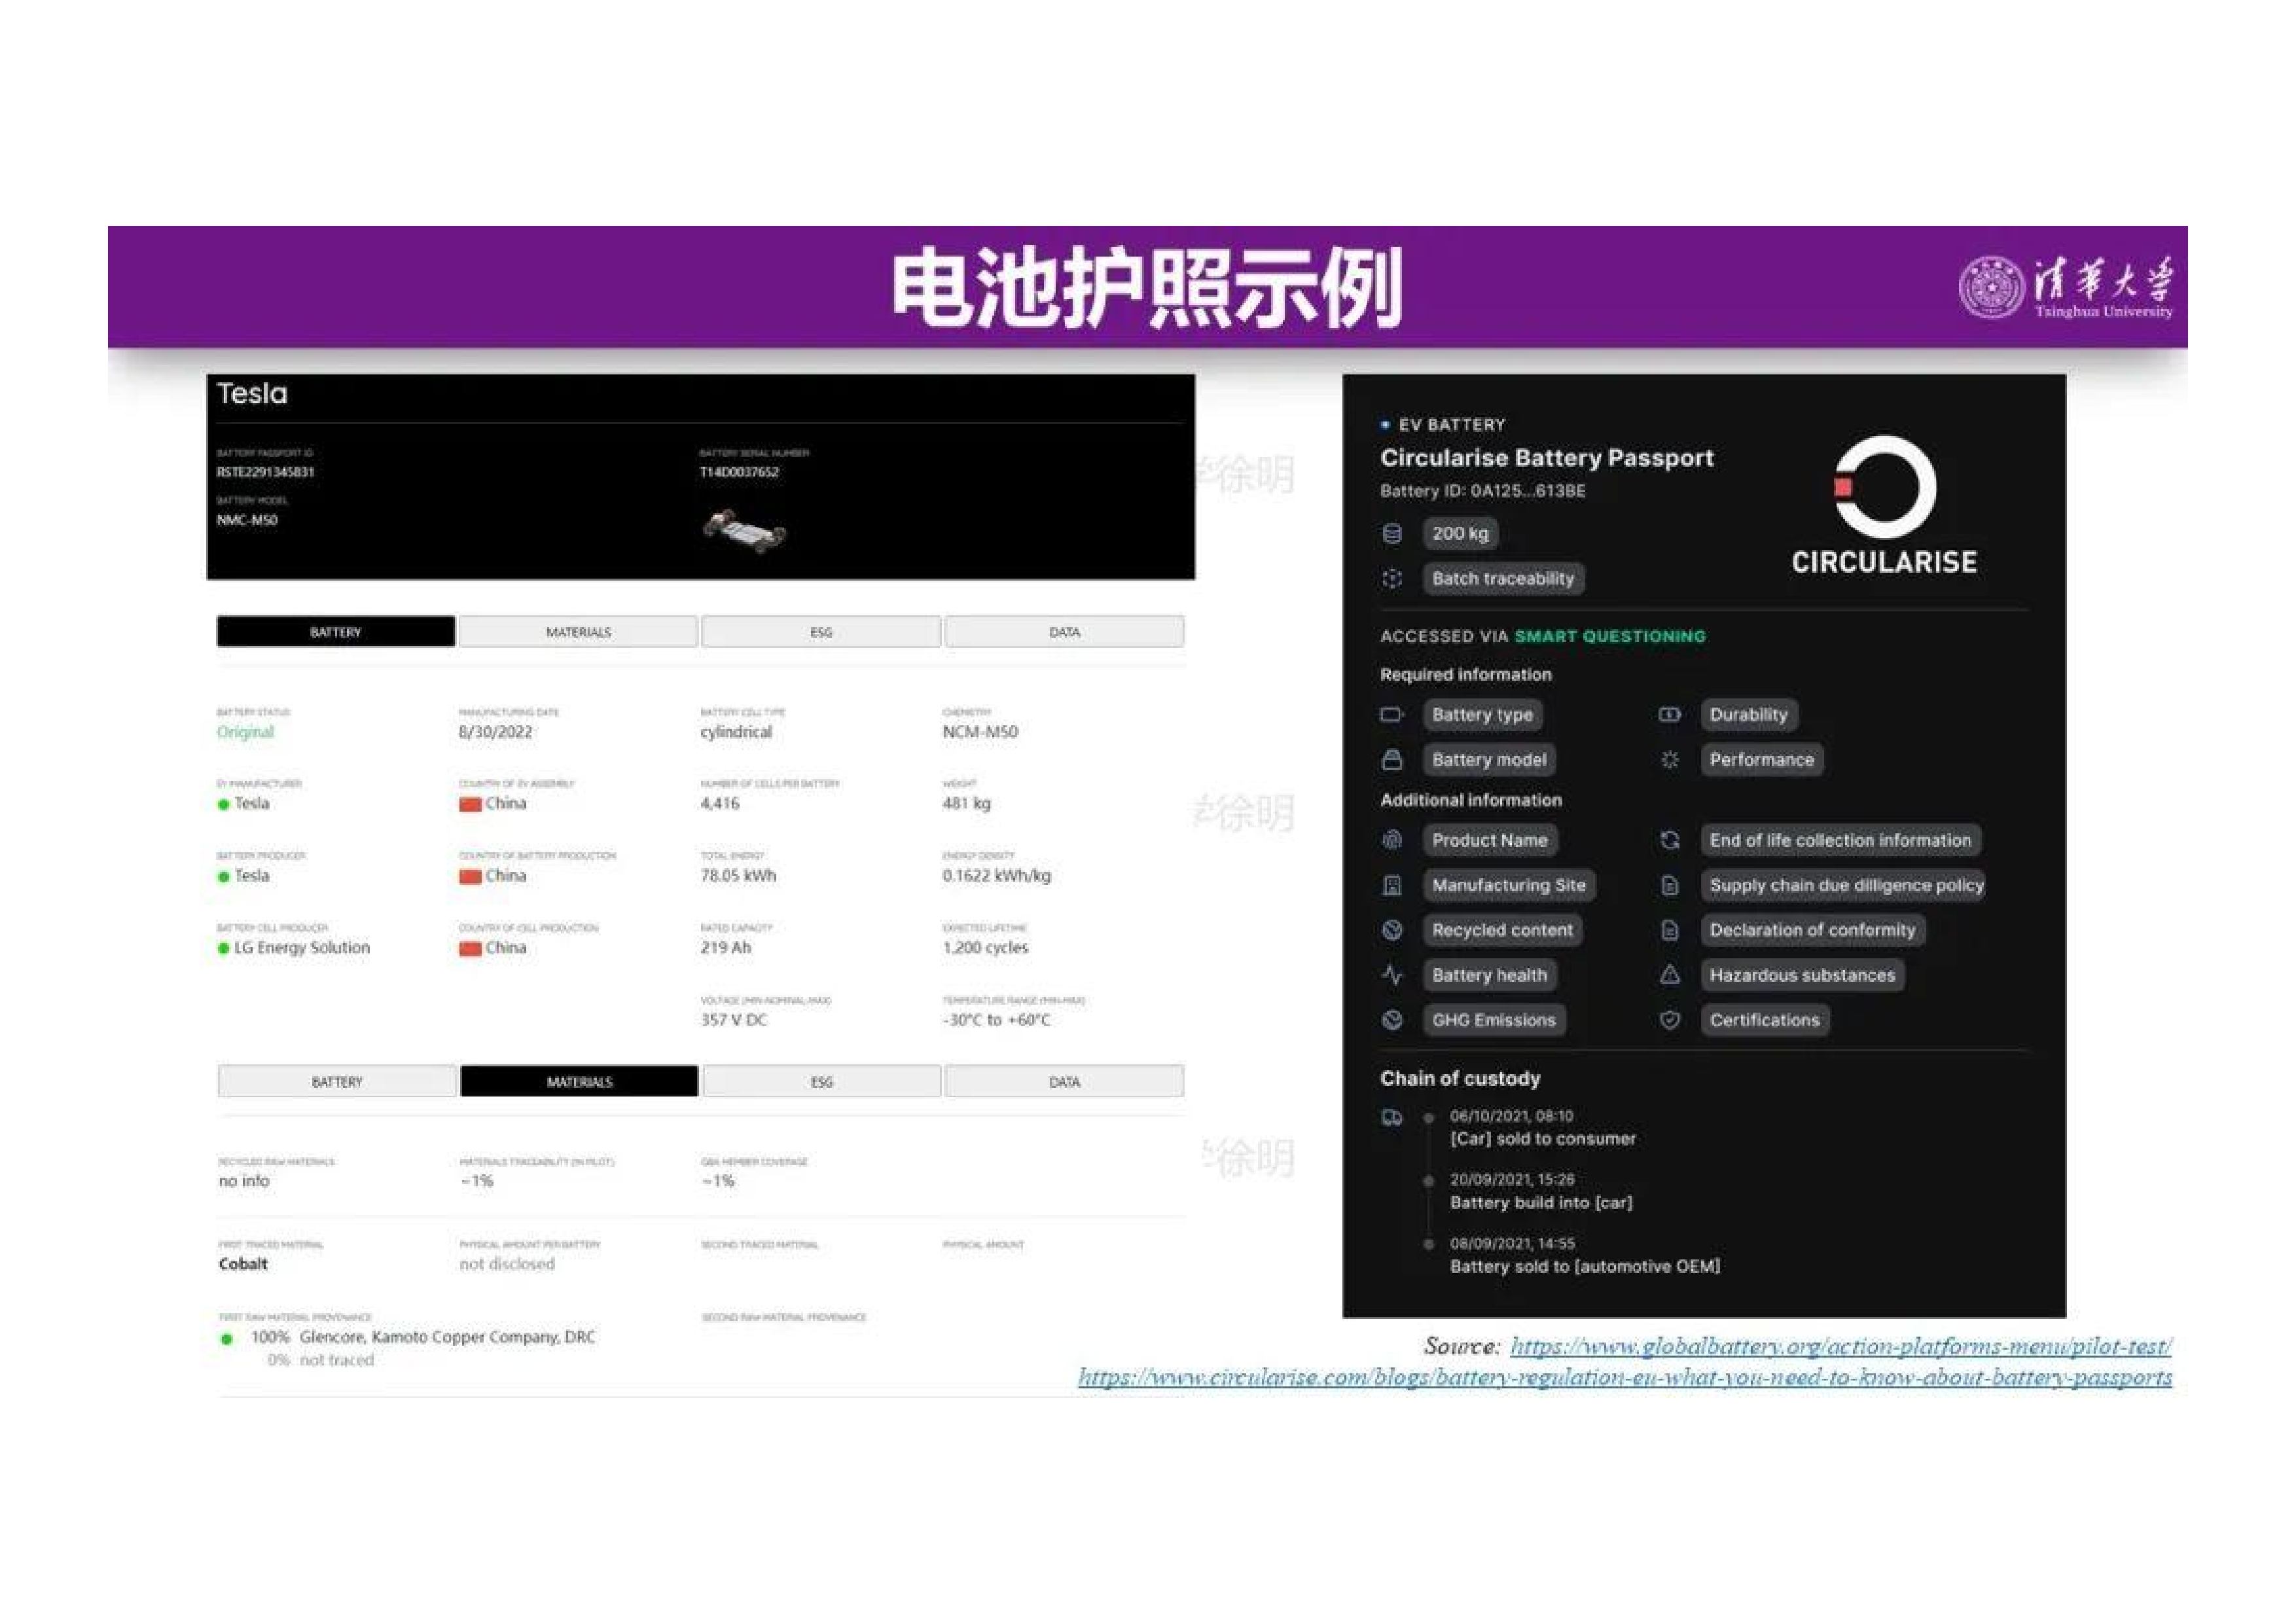Click the Performance sun-shaped icon
2296x1624 pixels.
click(x=1669, y=759)
